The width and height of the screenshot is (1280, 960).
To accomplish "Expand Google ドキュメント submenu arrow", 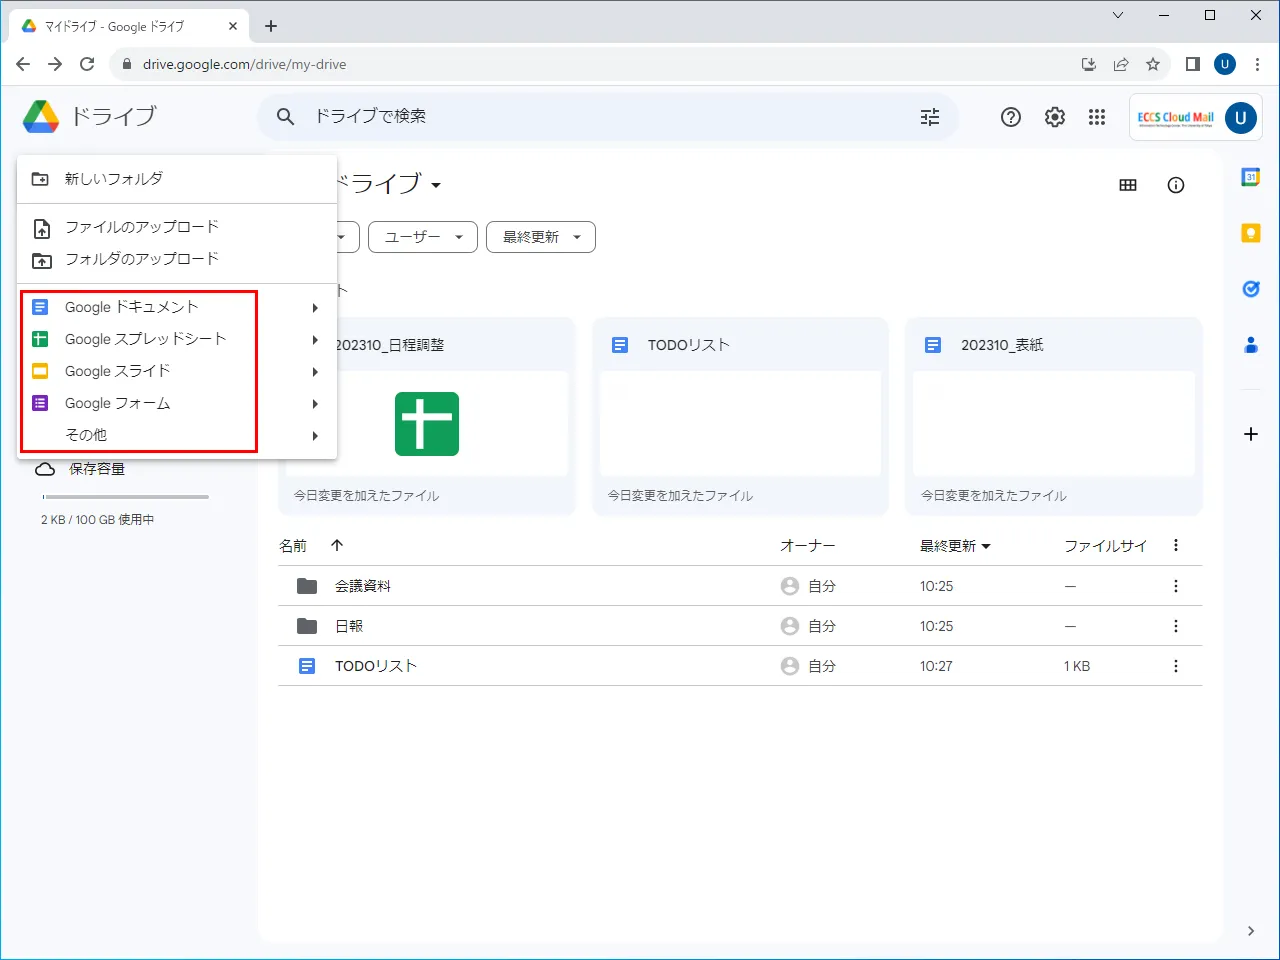I will pyautogui.click(x=315, y=308).
